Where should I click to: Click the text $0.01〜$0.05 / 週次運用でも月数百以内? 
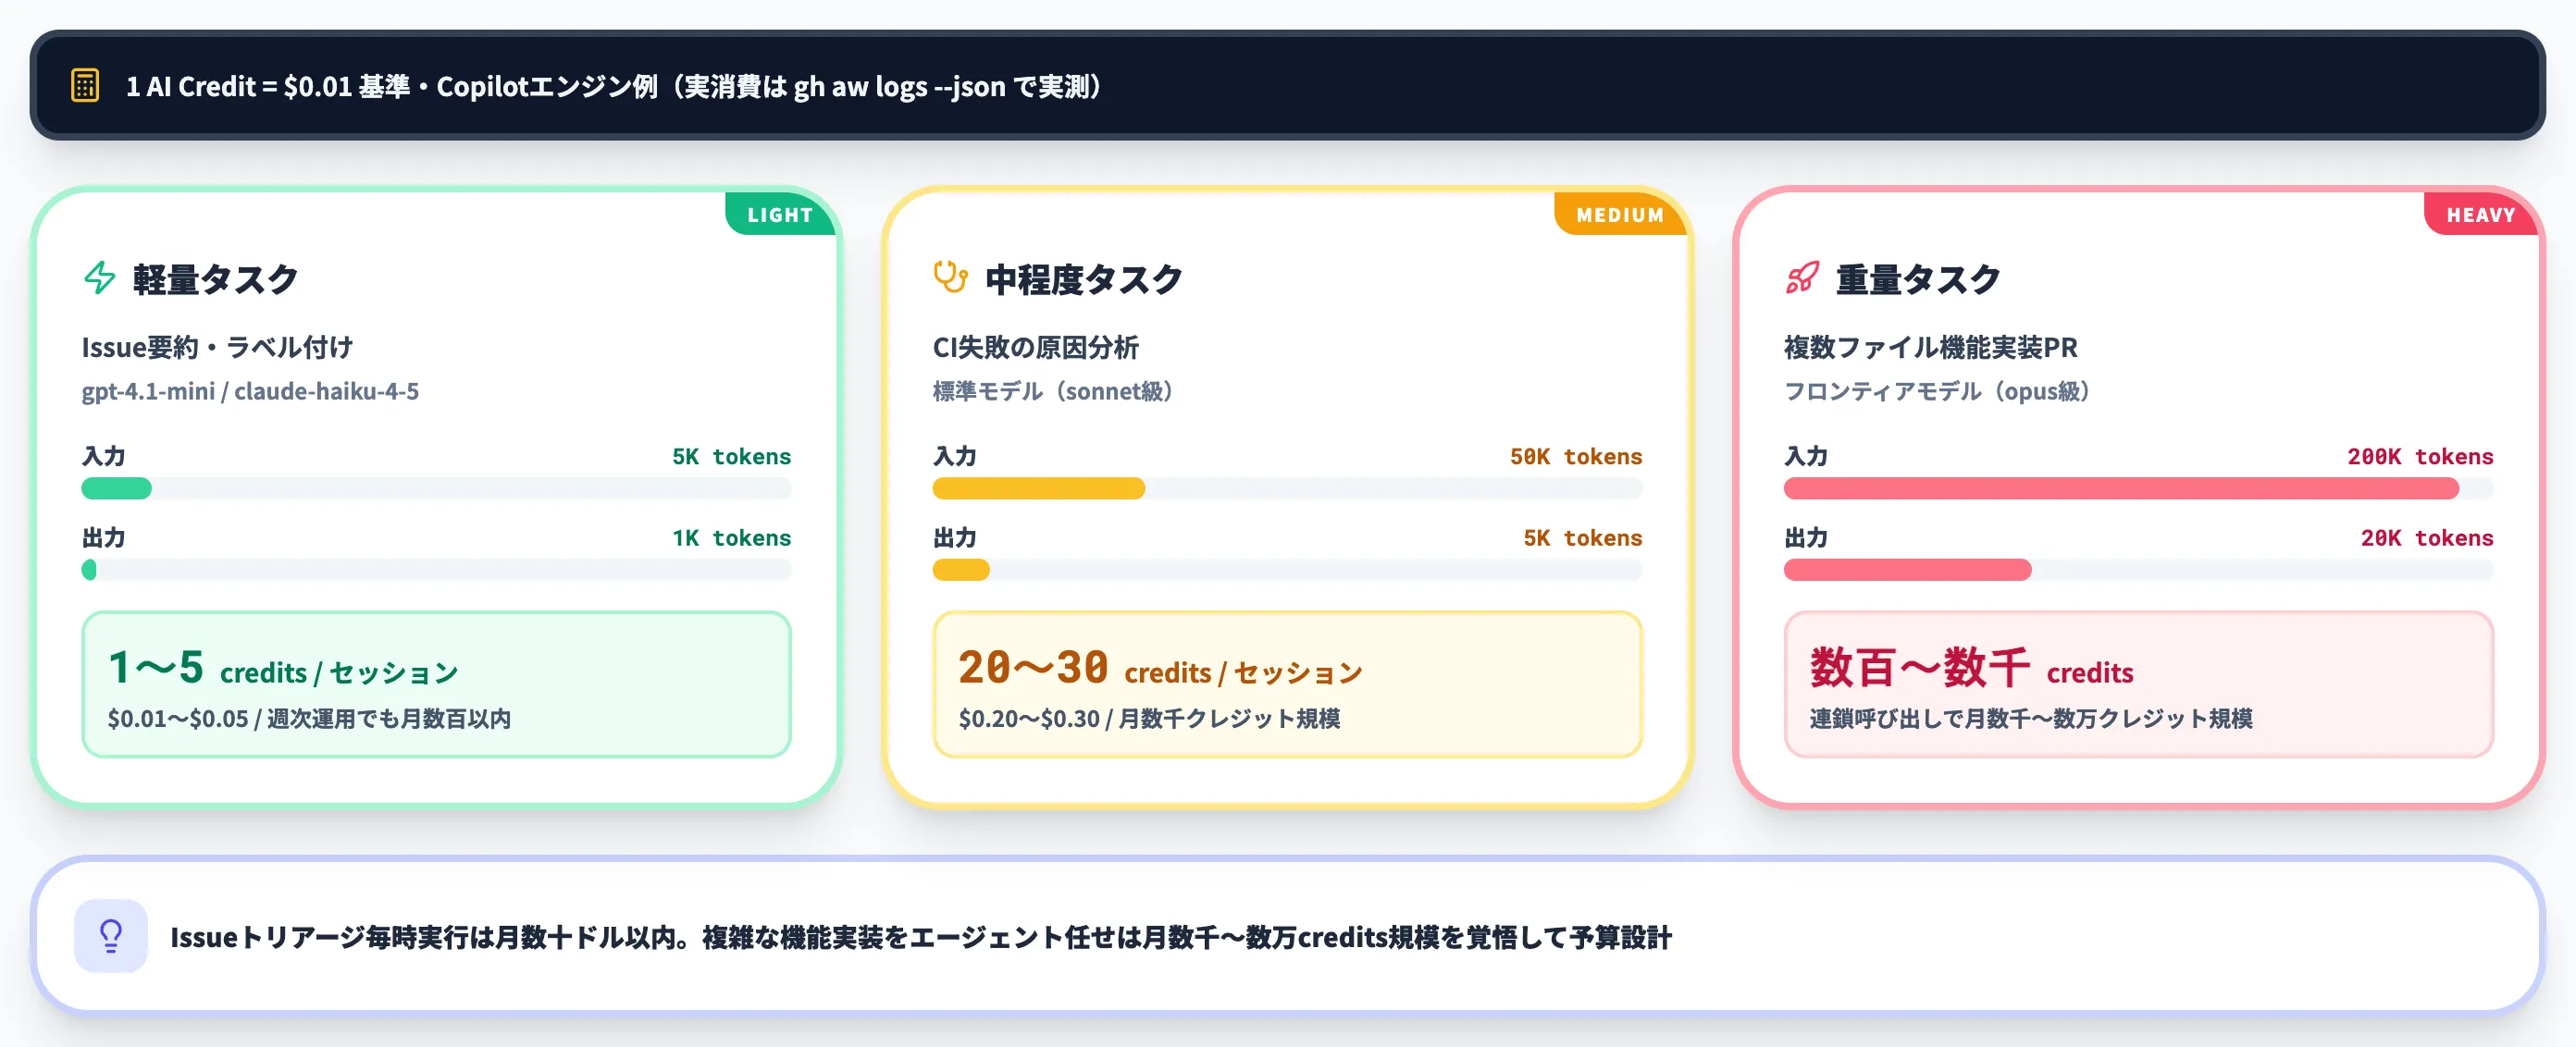click(x=309, y=718)
